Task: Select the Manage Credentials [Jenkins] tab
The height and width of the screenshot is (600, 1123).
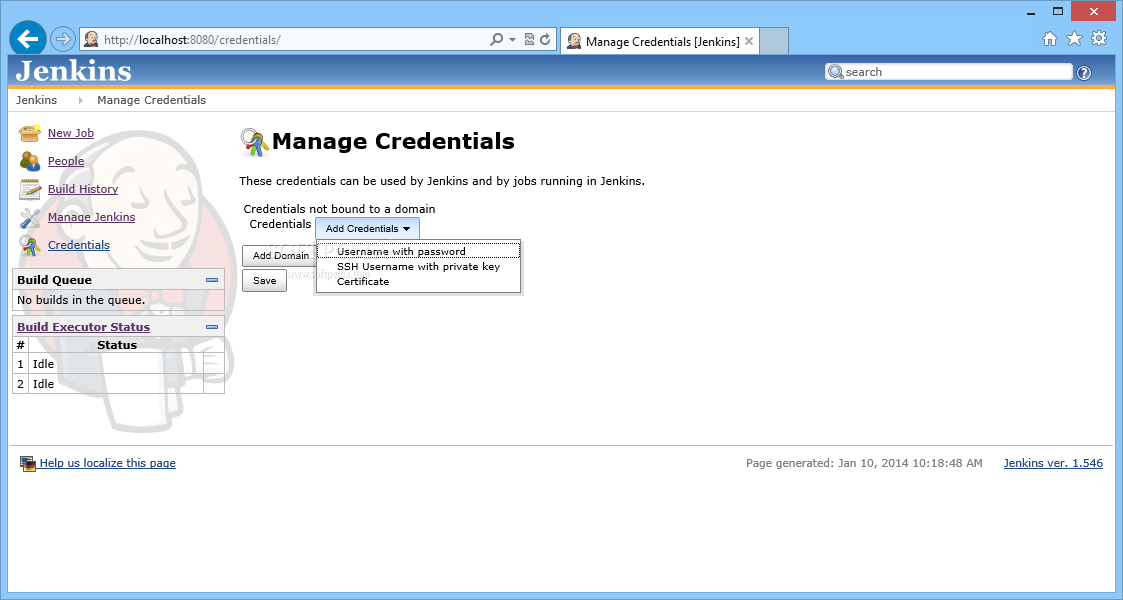Action: point(662,42)
